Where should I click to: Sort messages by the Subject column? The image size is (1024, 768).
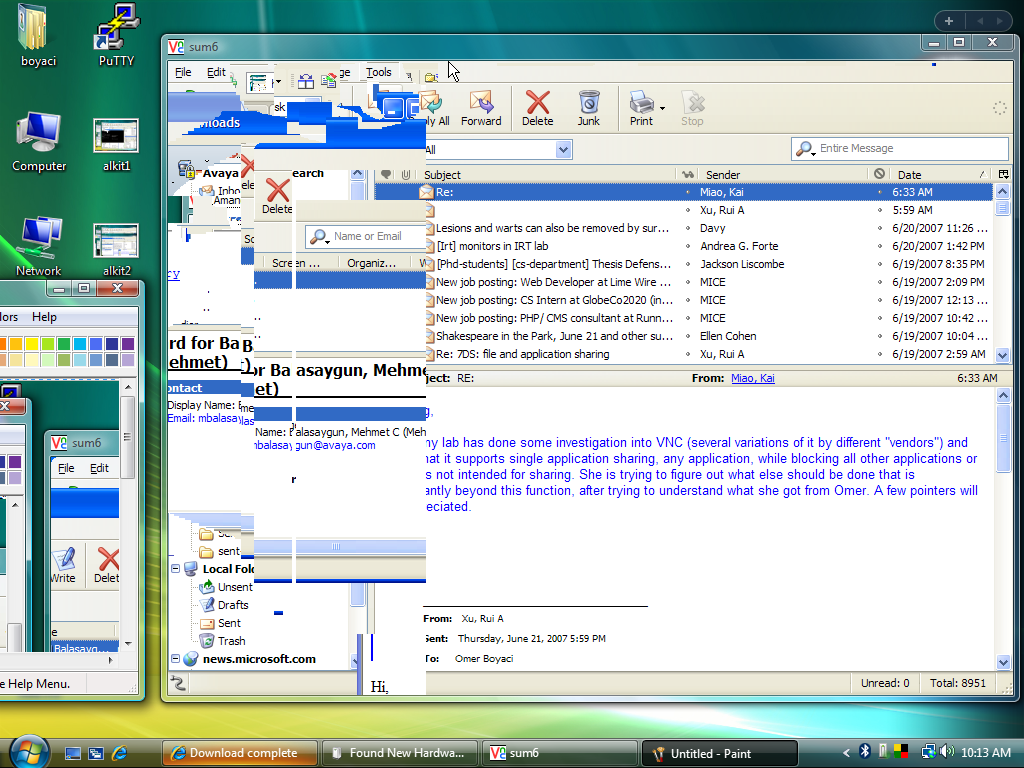point(549,174)
